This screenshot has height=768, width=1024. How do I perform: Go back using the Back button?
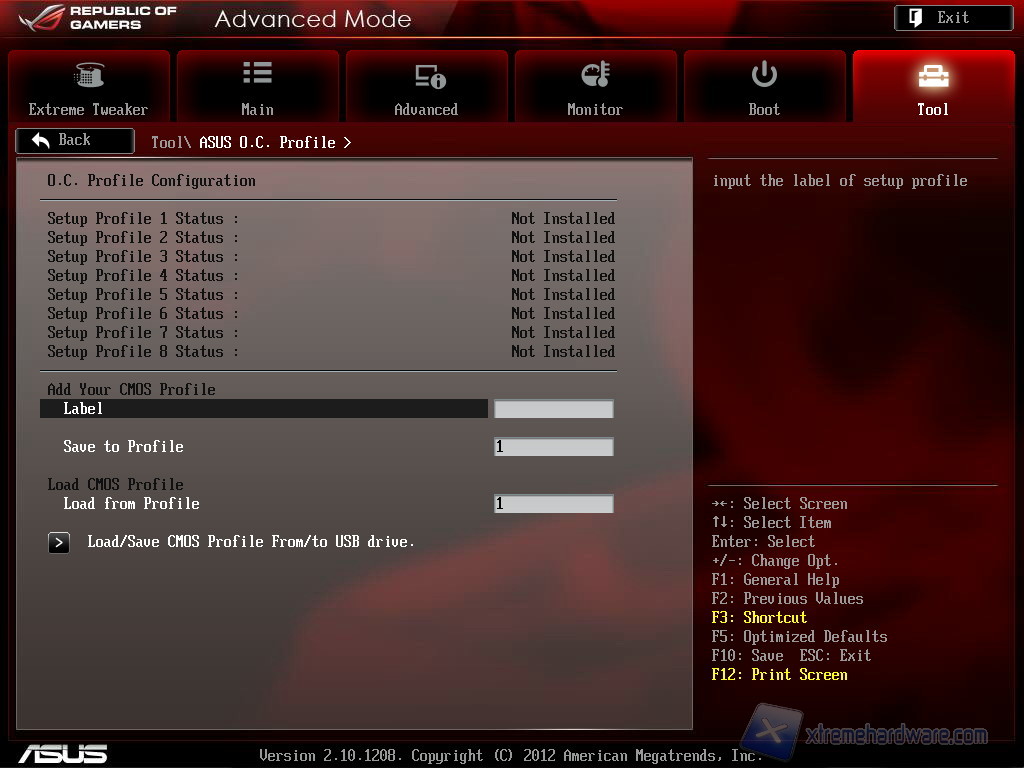[x=75, y=141]
